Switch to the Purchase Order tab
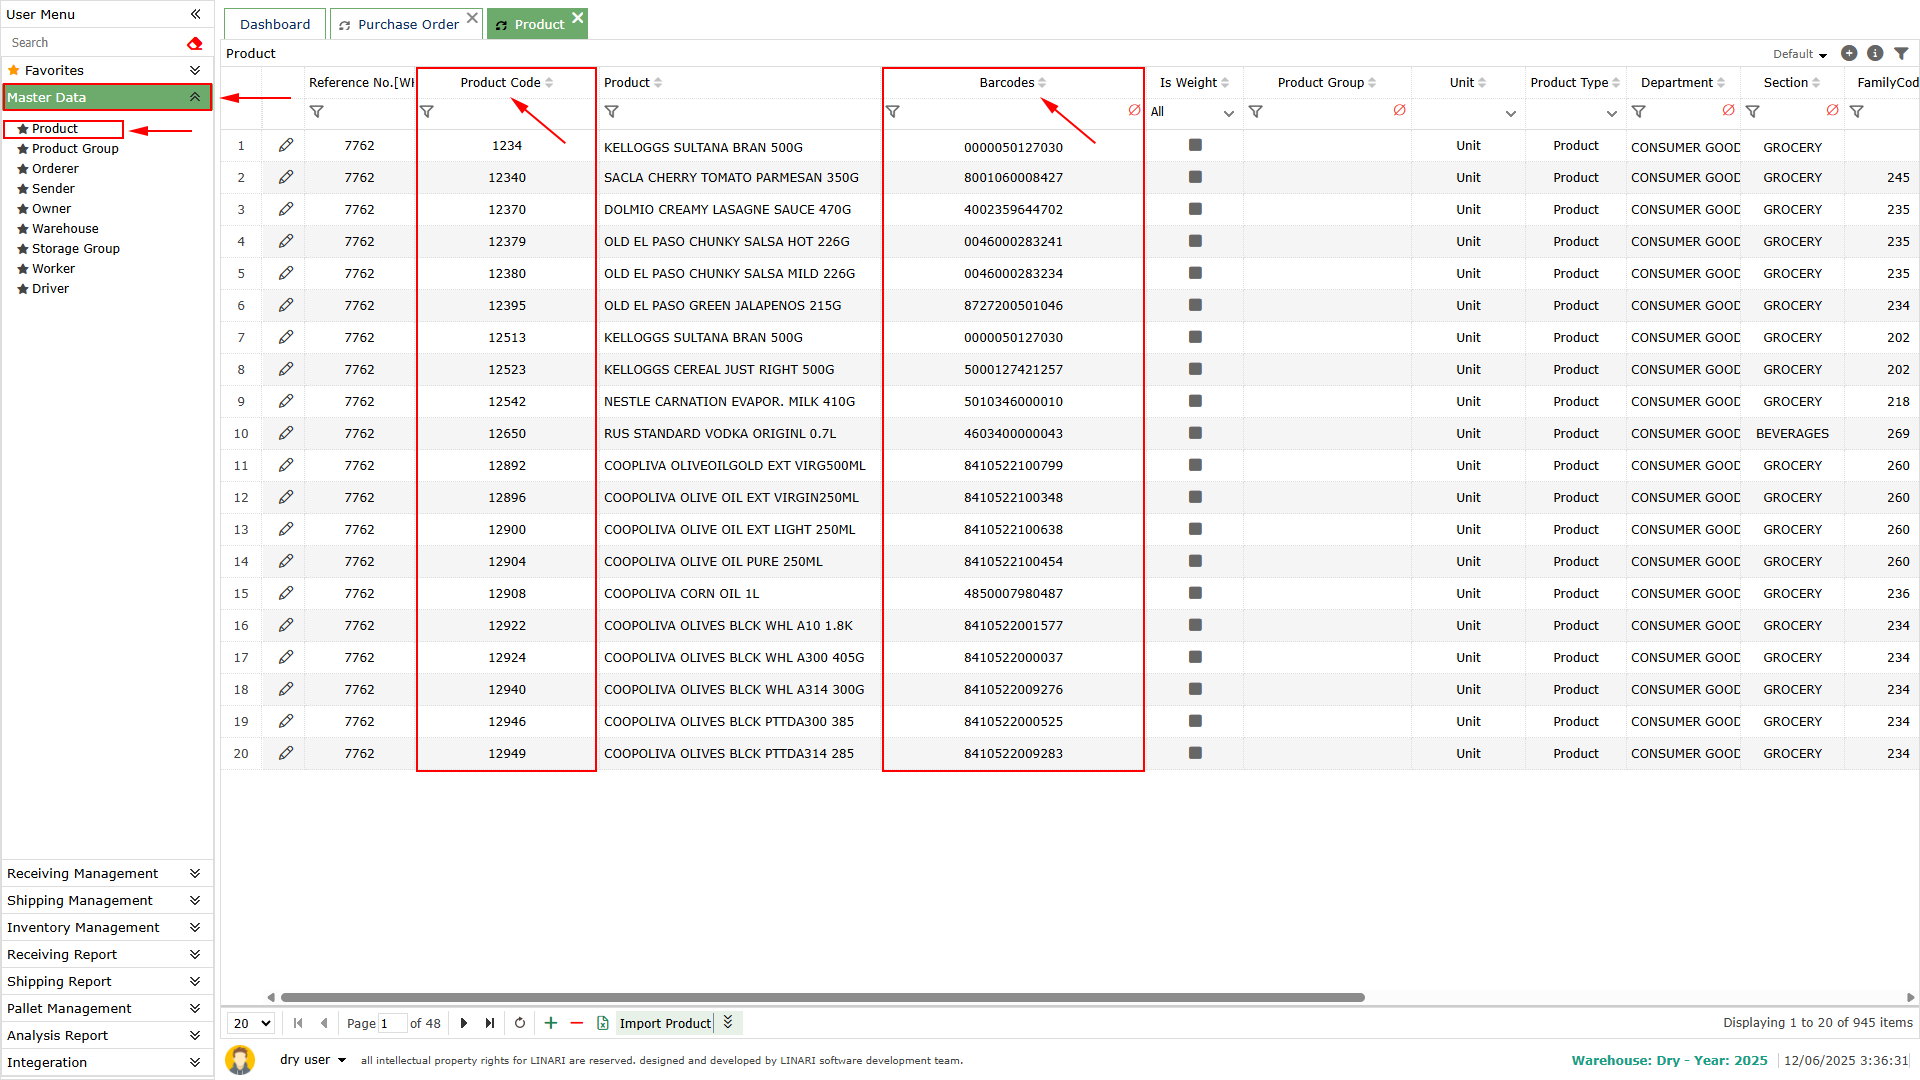The height and width of the screenshot is (1080, 1920). (407, 24)
